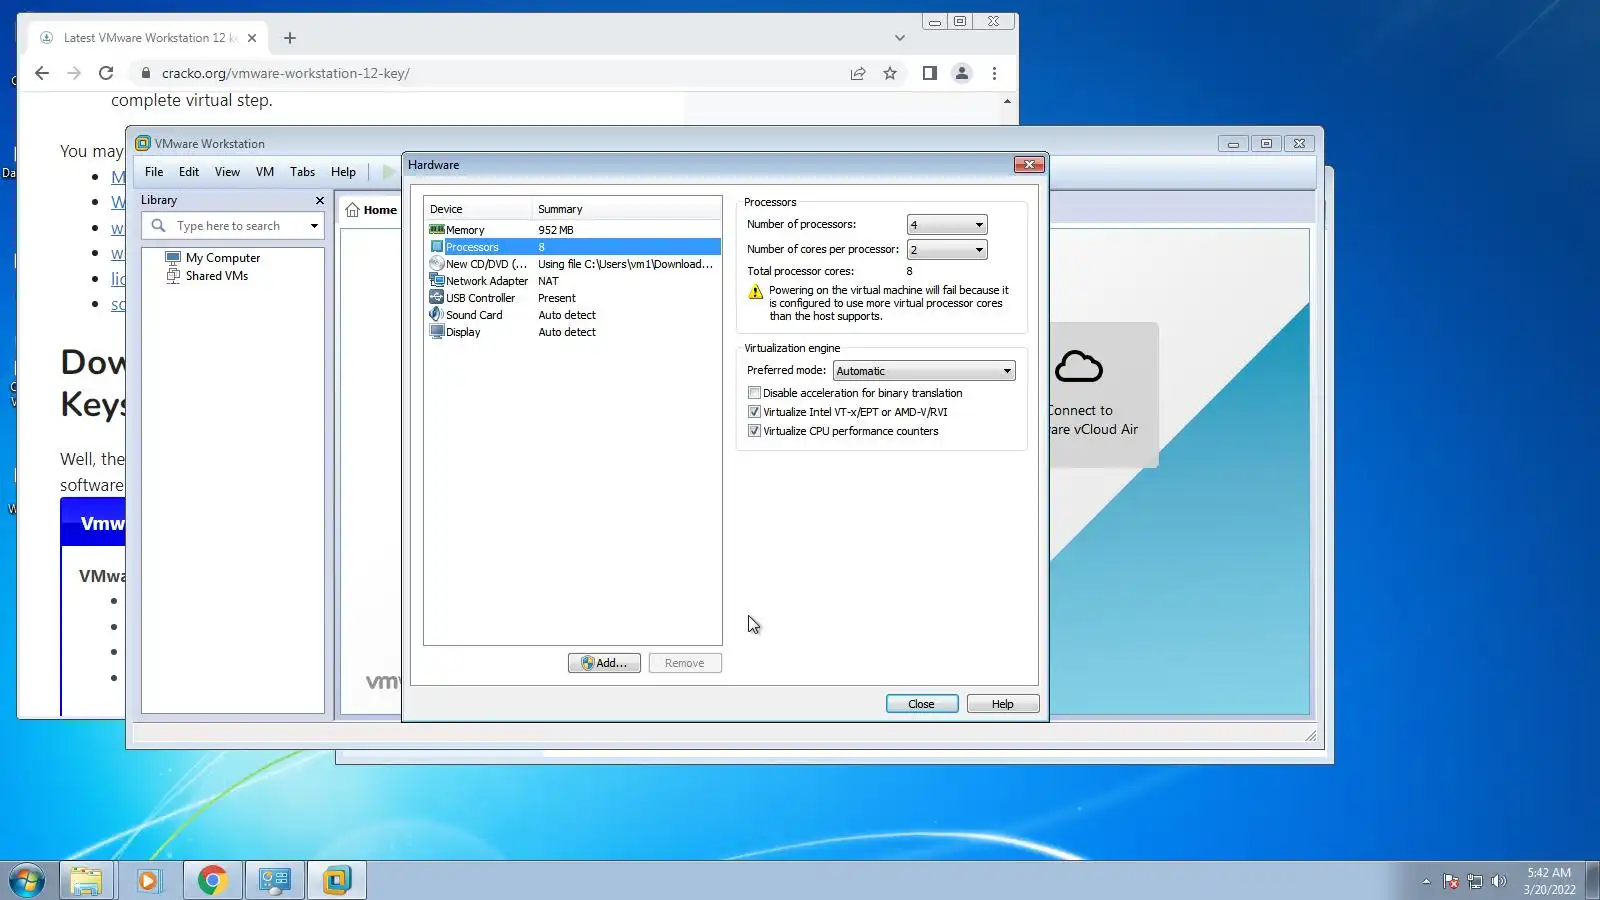Go back in the Chrome browser
The height and width of the screenshot is (900, 1600).
tap(42, 73)
